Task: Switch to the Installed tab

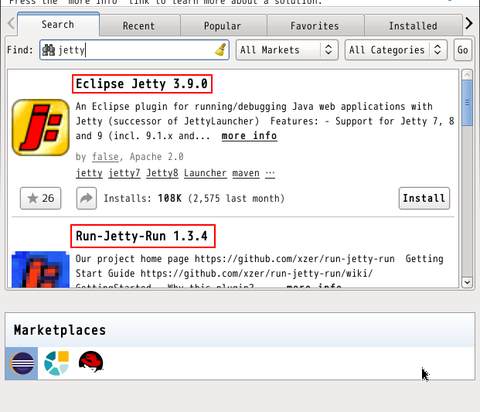Action: tap(413, 26)
